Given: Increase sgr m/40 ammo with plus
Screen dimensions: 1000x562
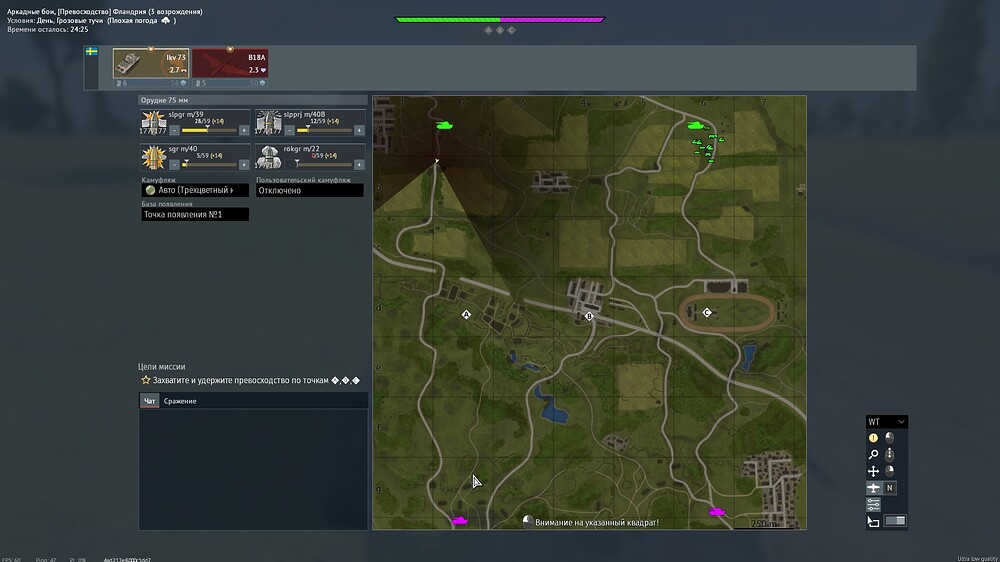Looking at the screenshot, I should coord(244,165).
